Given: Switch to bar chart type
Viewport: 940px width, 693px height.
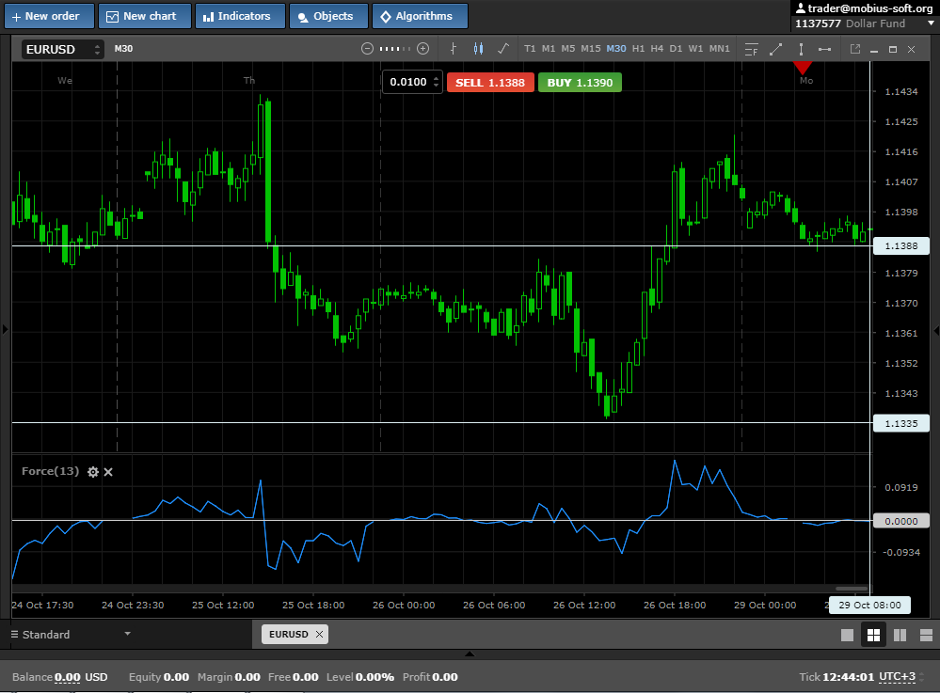Looking at the screenshot, I should [453, 49].
